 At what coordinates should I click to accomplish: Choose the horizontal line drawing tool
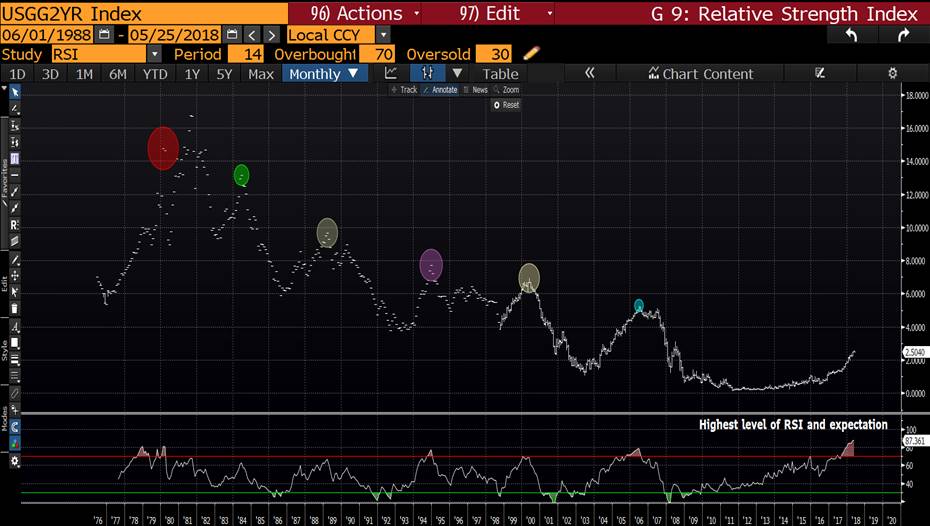coord(15,175)
